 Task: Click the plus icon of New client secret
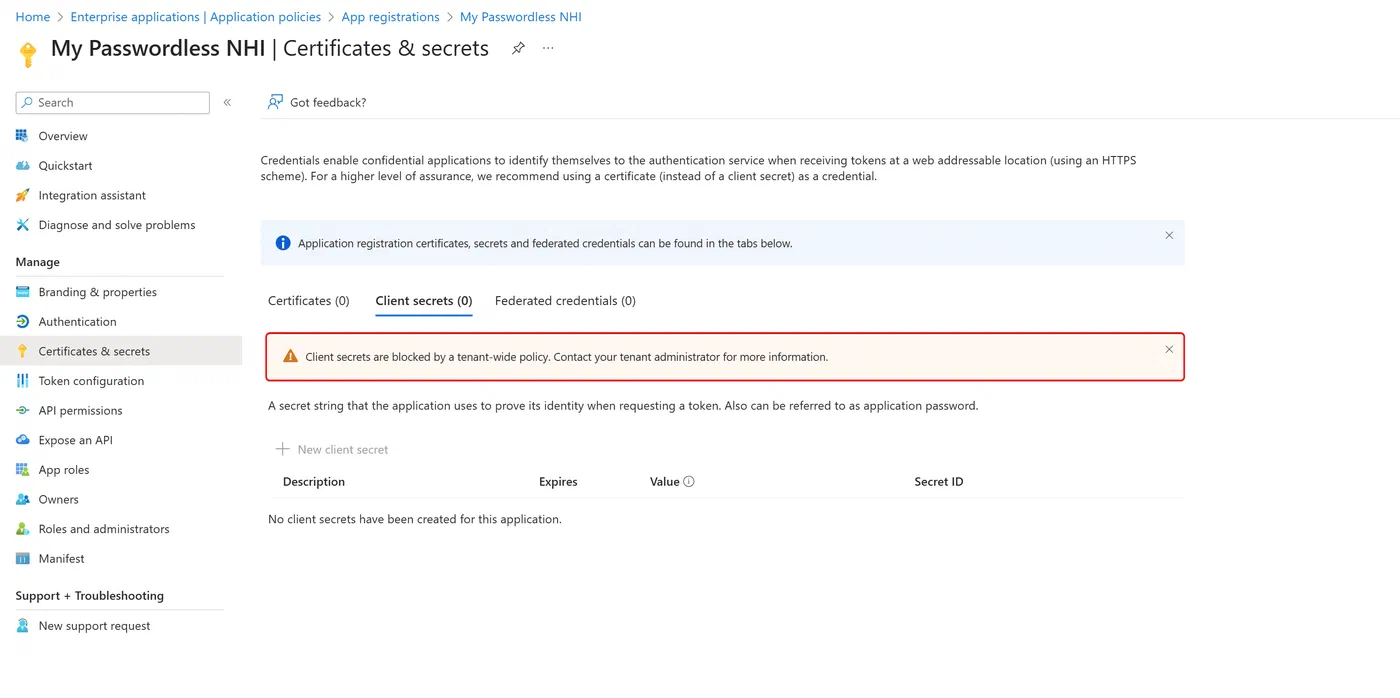(283, 450)
